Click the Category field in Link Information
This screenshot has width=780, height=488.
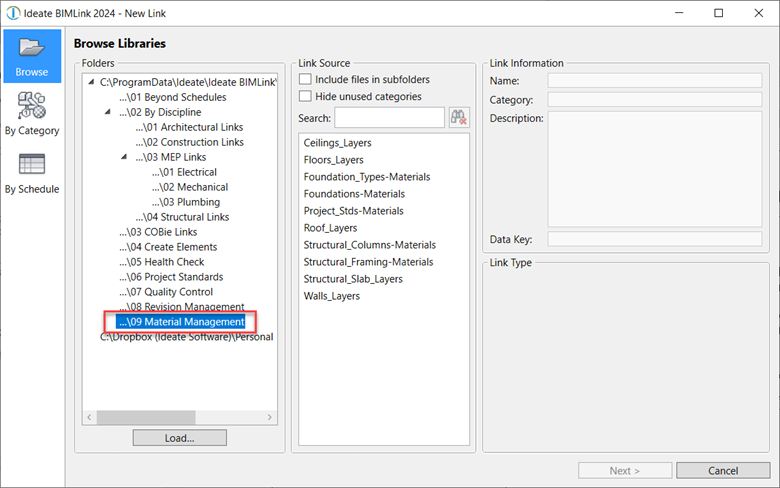click(655, 99)
